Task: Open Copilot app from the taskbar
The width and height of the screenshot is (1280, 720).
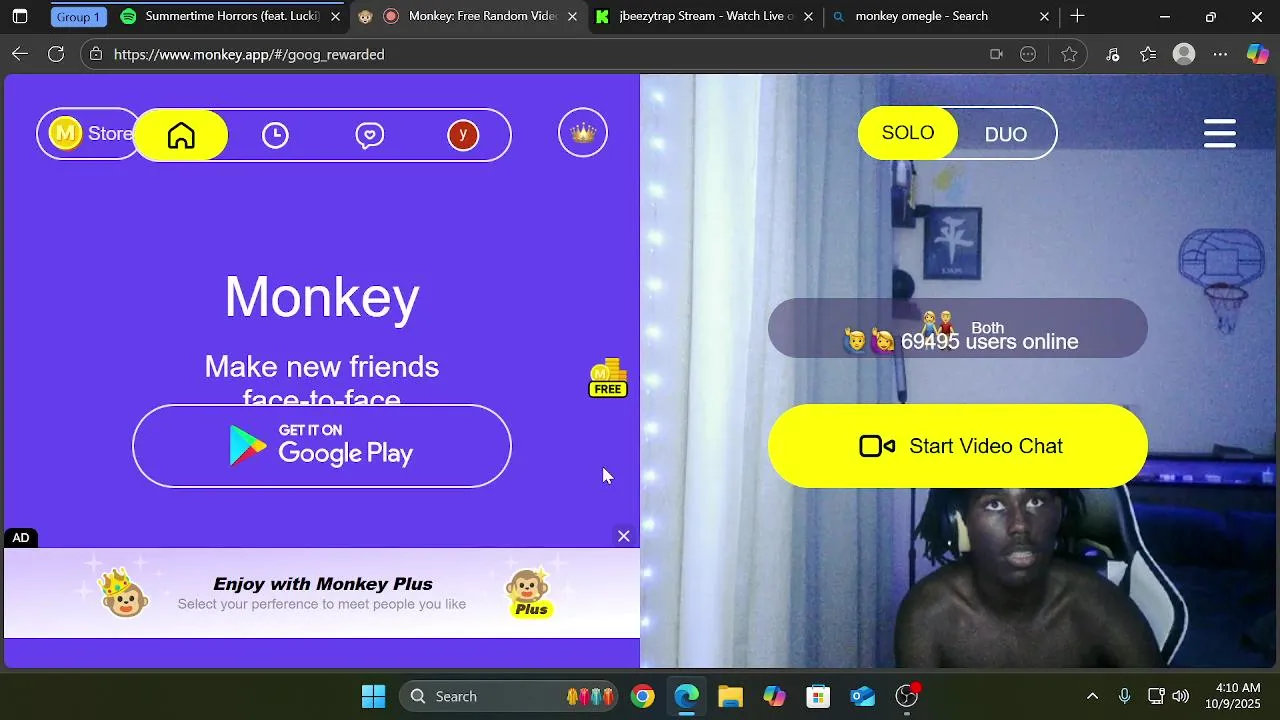Action: point(774,696)
